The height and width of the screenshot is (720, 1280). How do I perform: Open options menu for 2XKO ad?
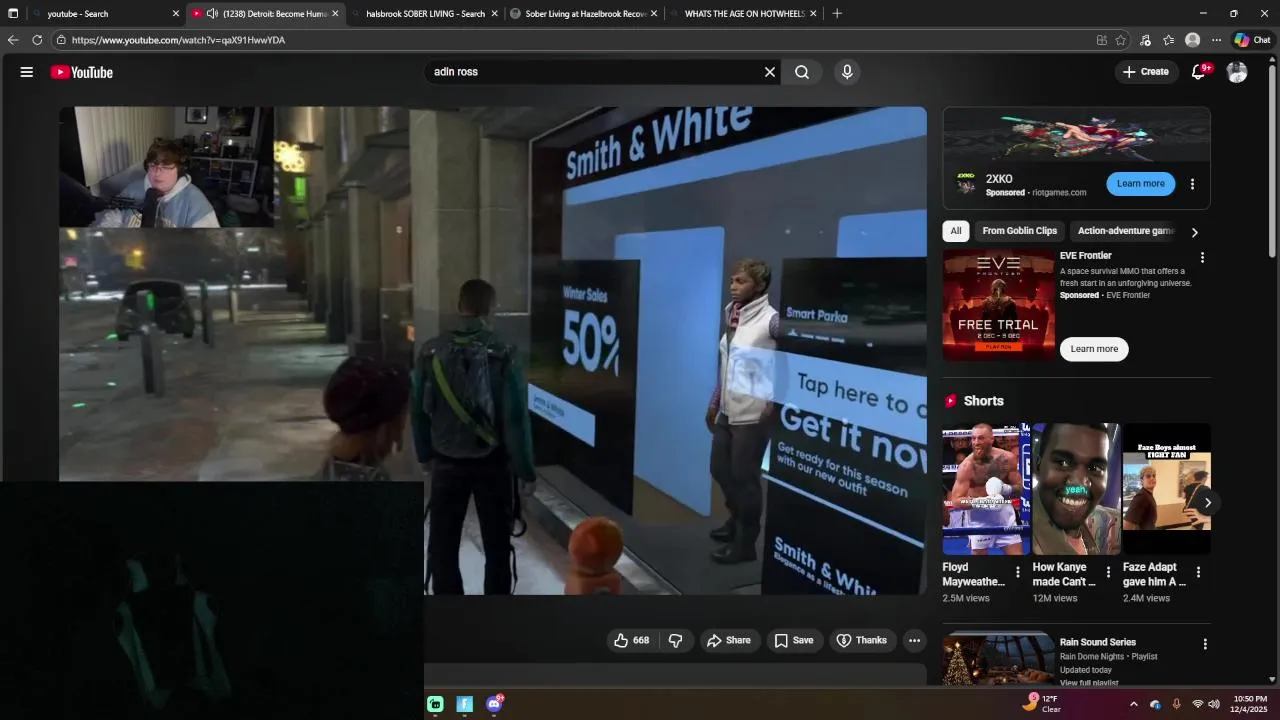(1192, 184)
